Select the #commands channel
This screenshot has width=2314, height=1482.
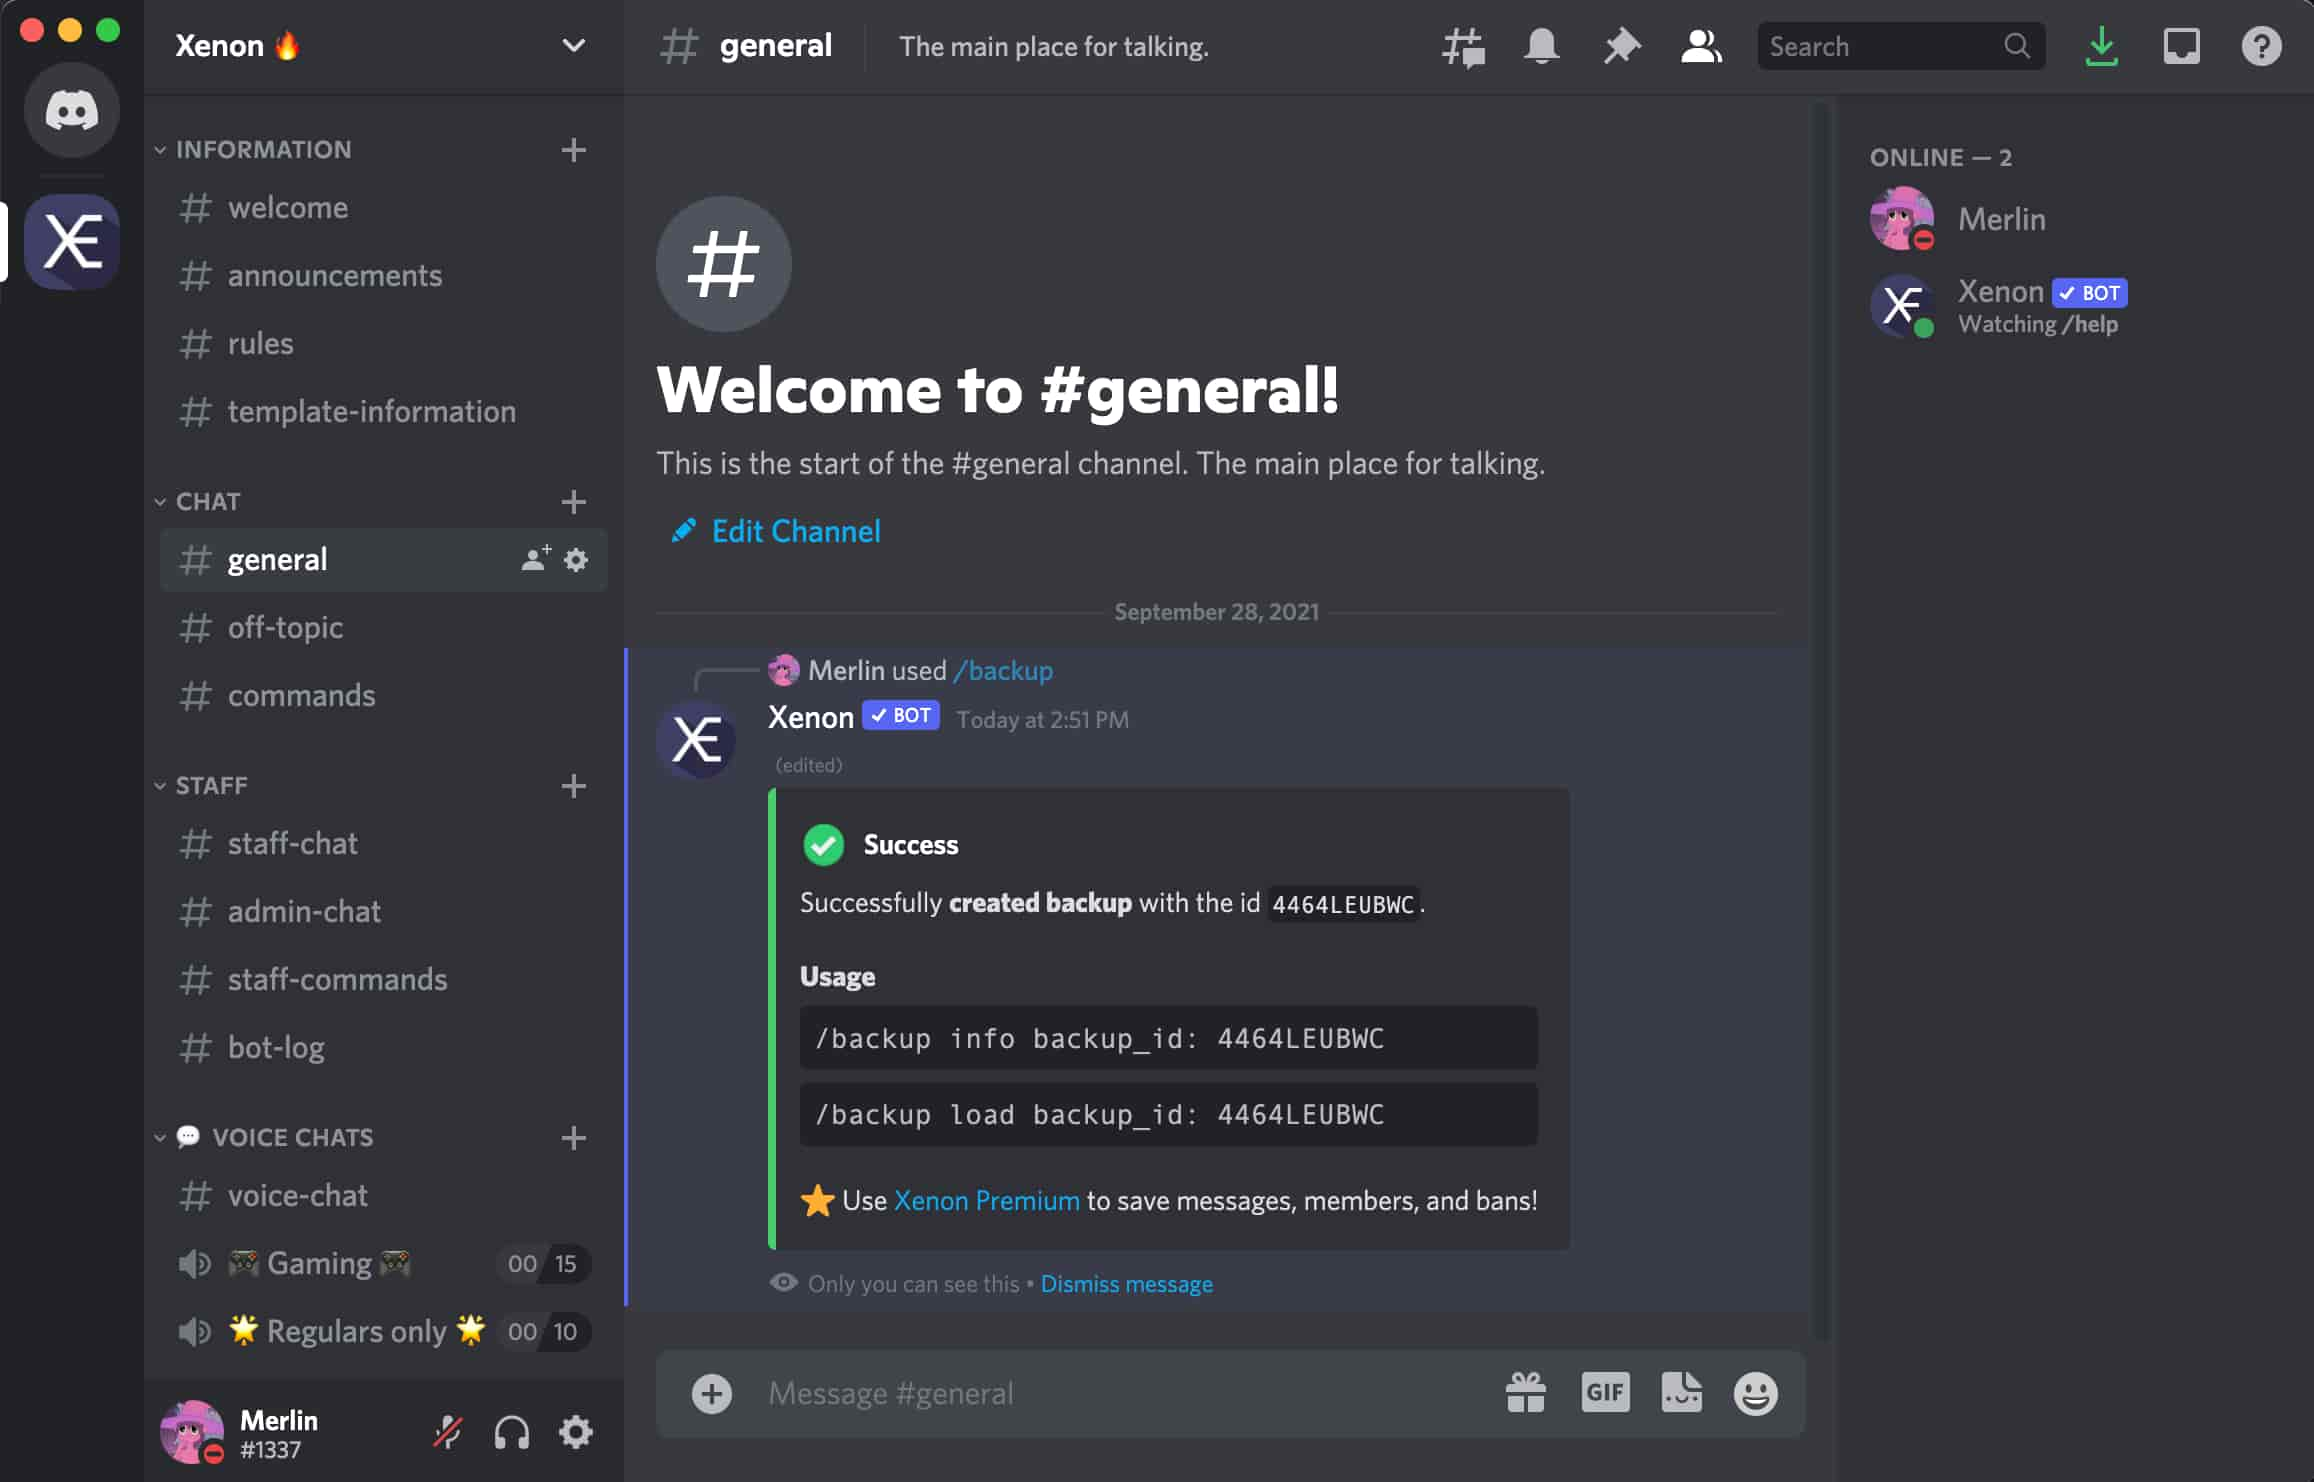pos(300,695)
